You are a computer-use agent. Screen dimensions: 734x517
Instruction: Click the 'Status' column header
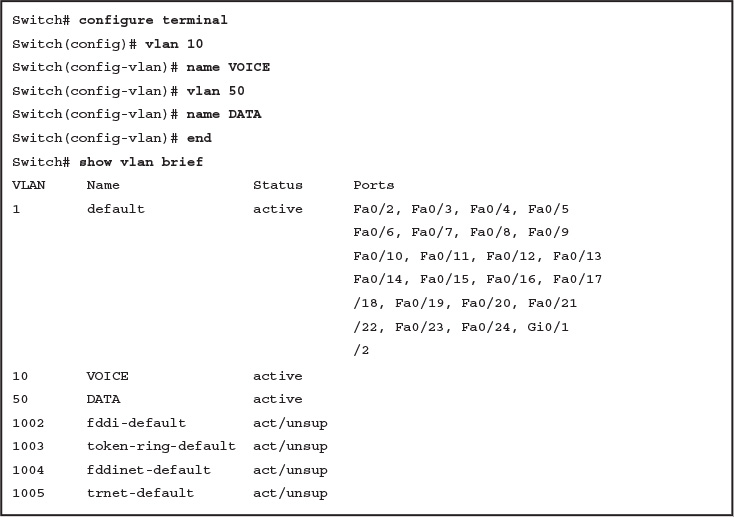click(278, 185)
